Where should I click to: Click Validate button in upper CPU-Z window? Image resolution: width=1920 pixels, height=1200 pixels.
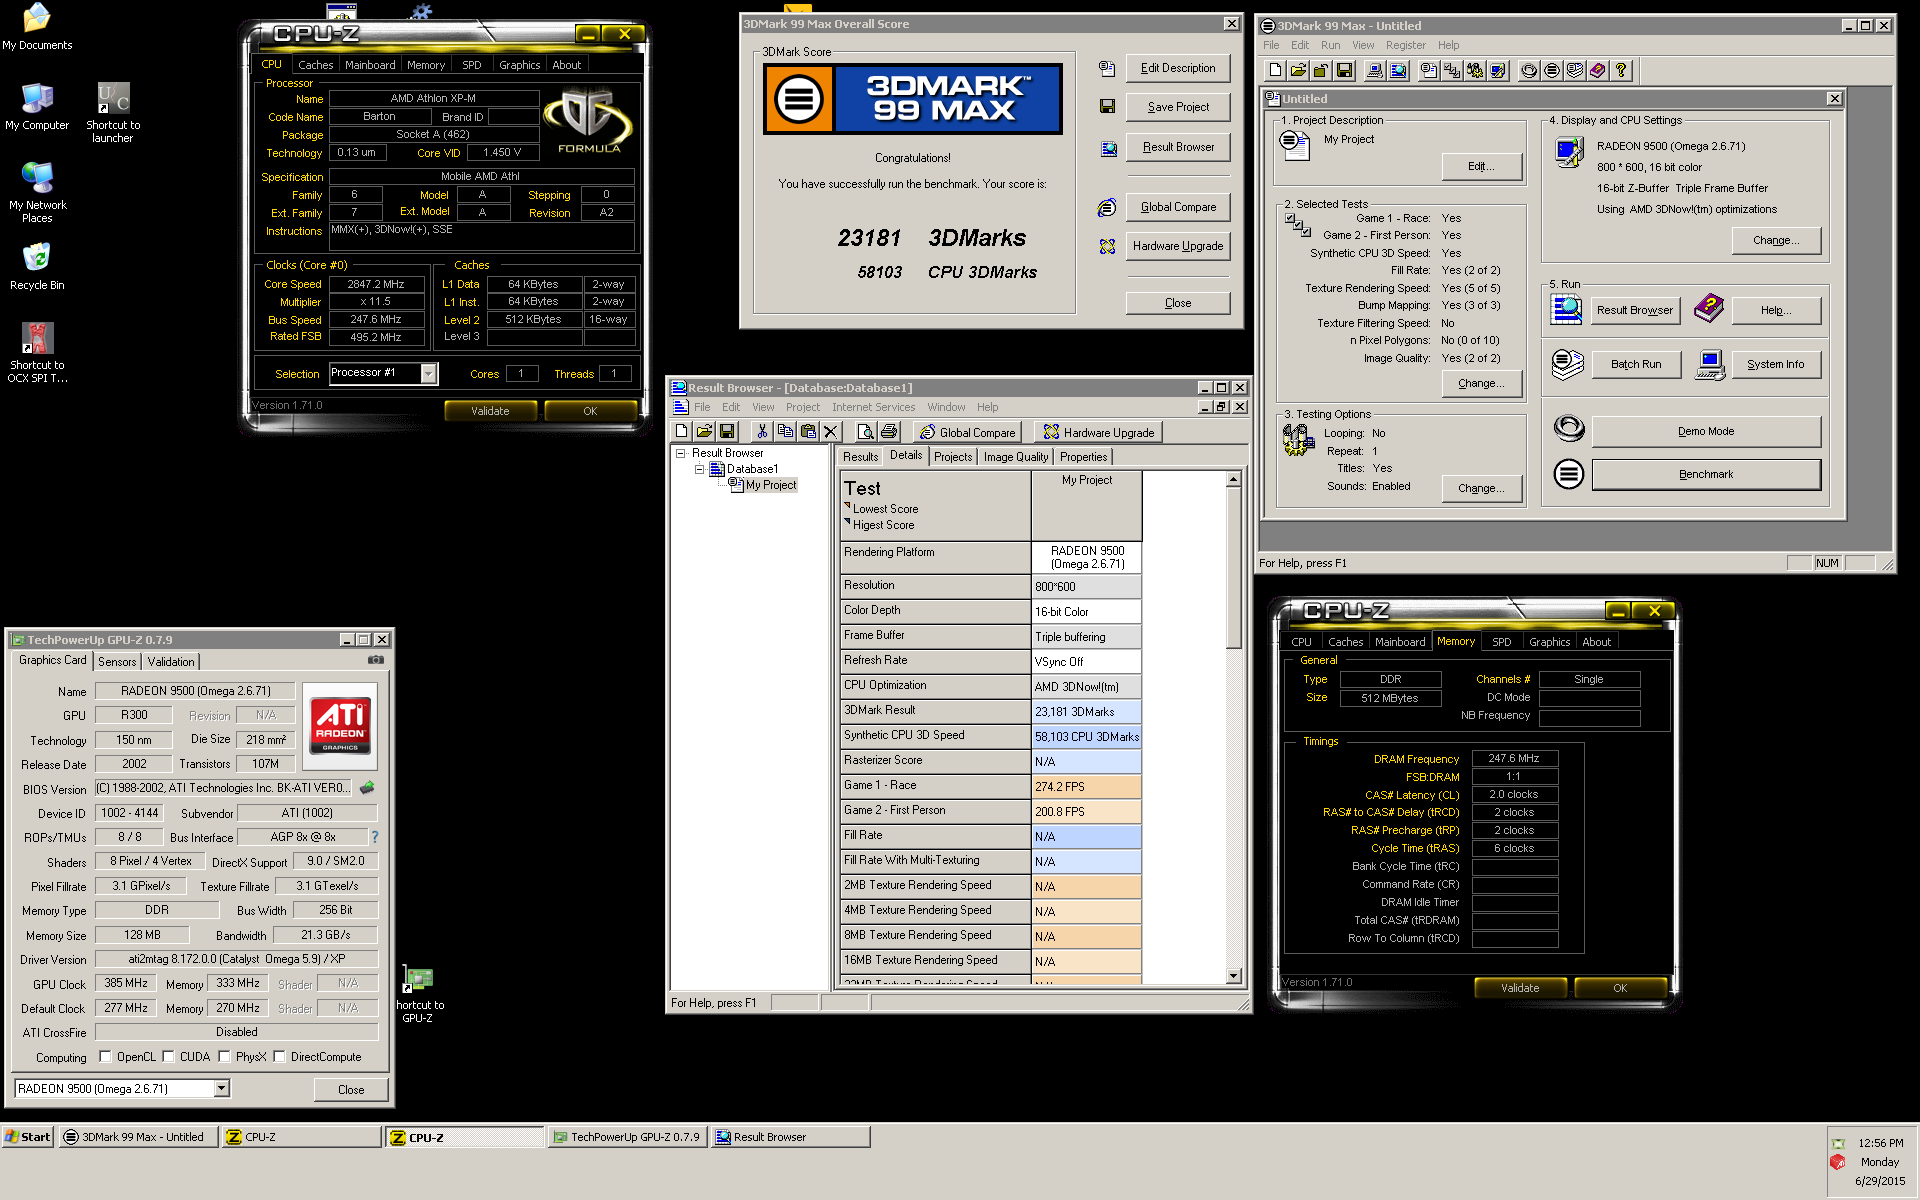(x=490, y=411)
